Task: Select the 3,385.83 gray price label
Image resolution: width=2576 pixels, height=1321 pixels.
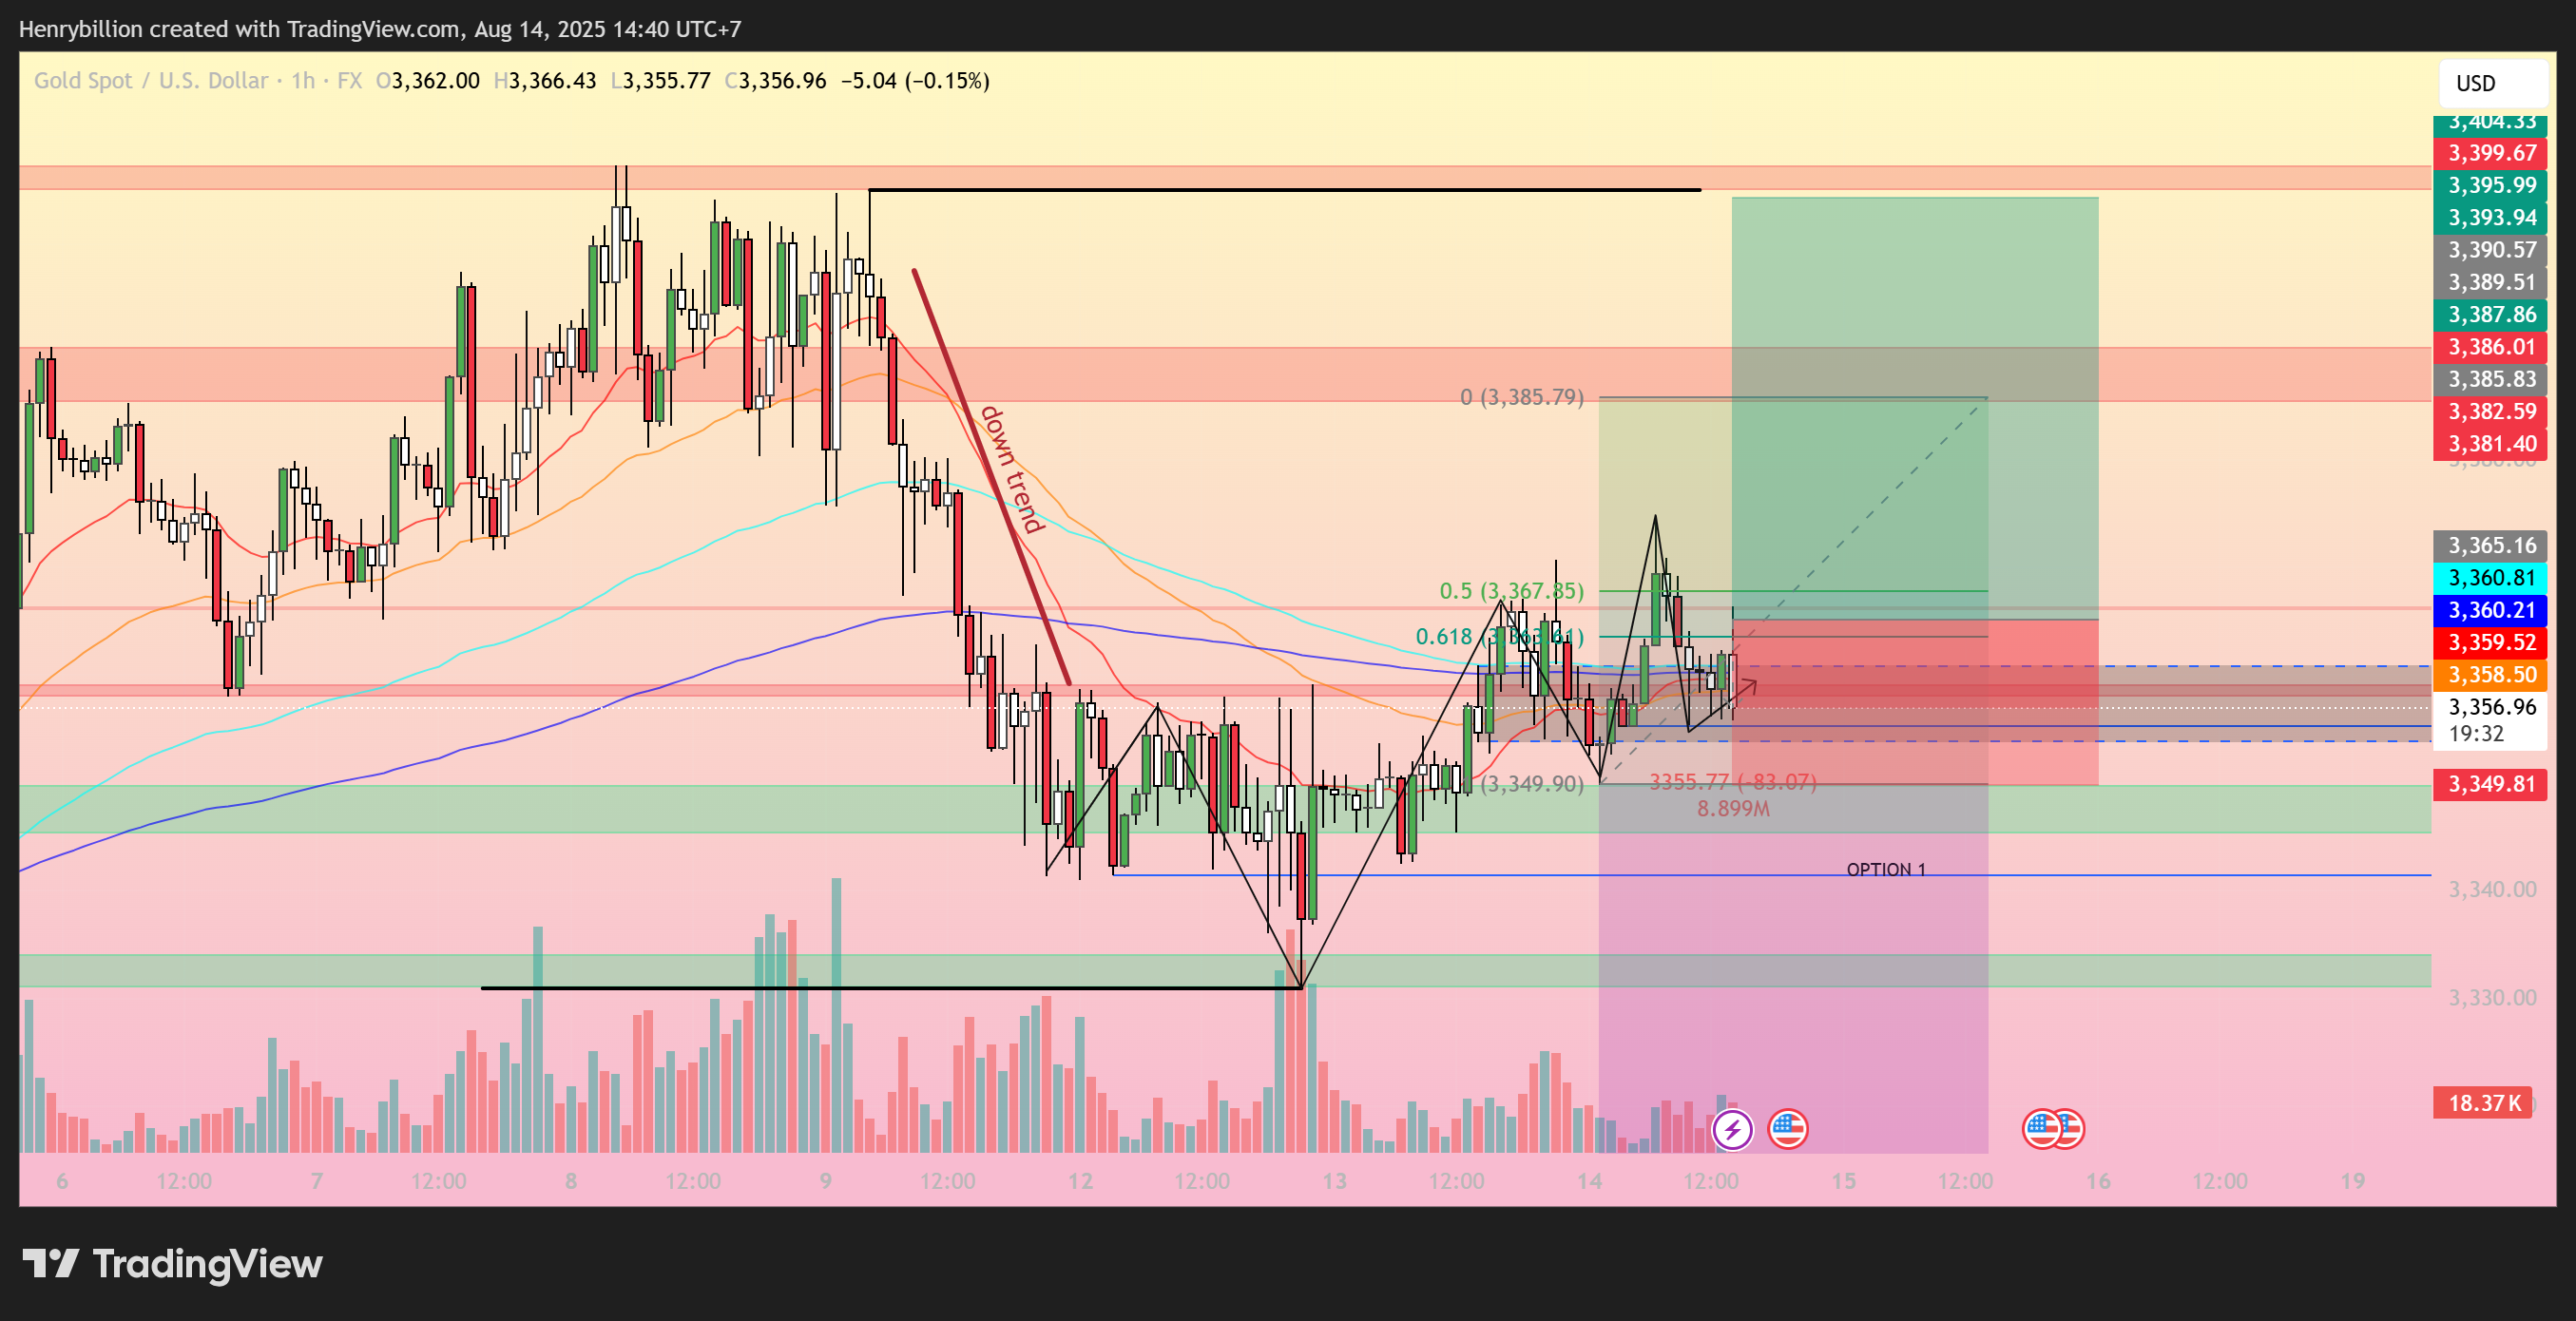Action: point(2490,379)
